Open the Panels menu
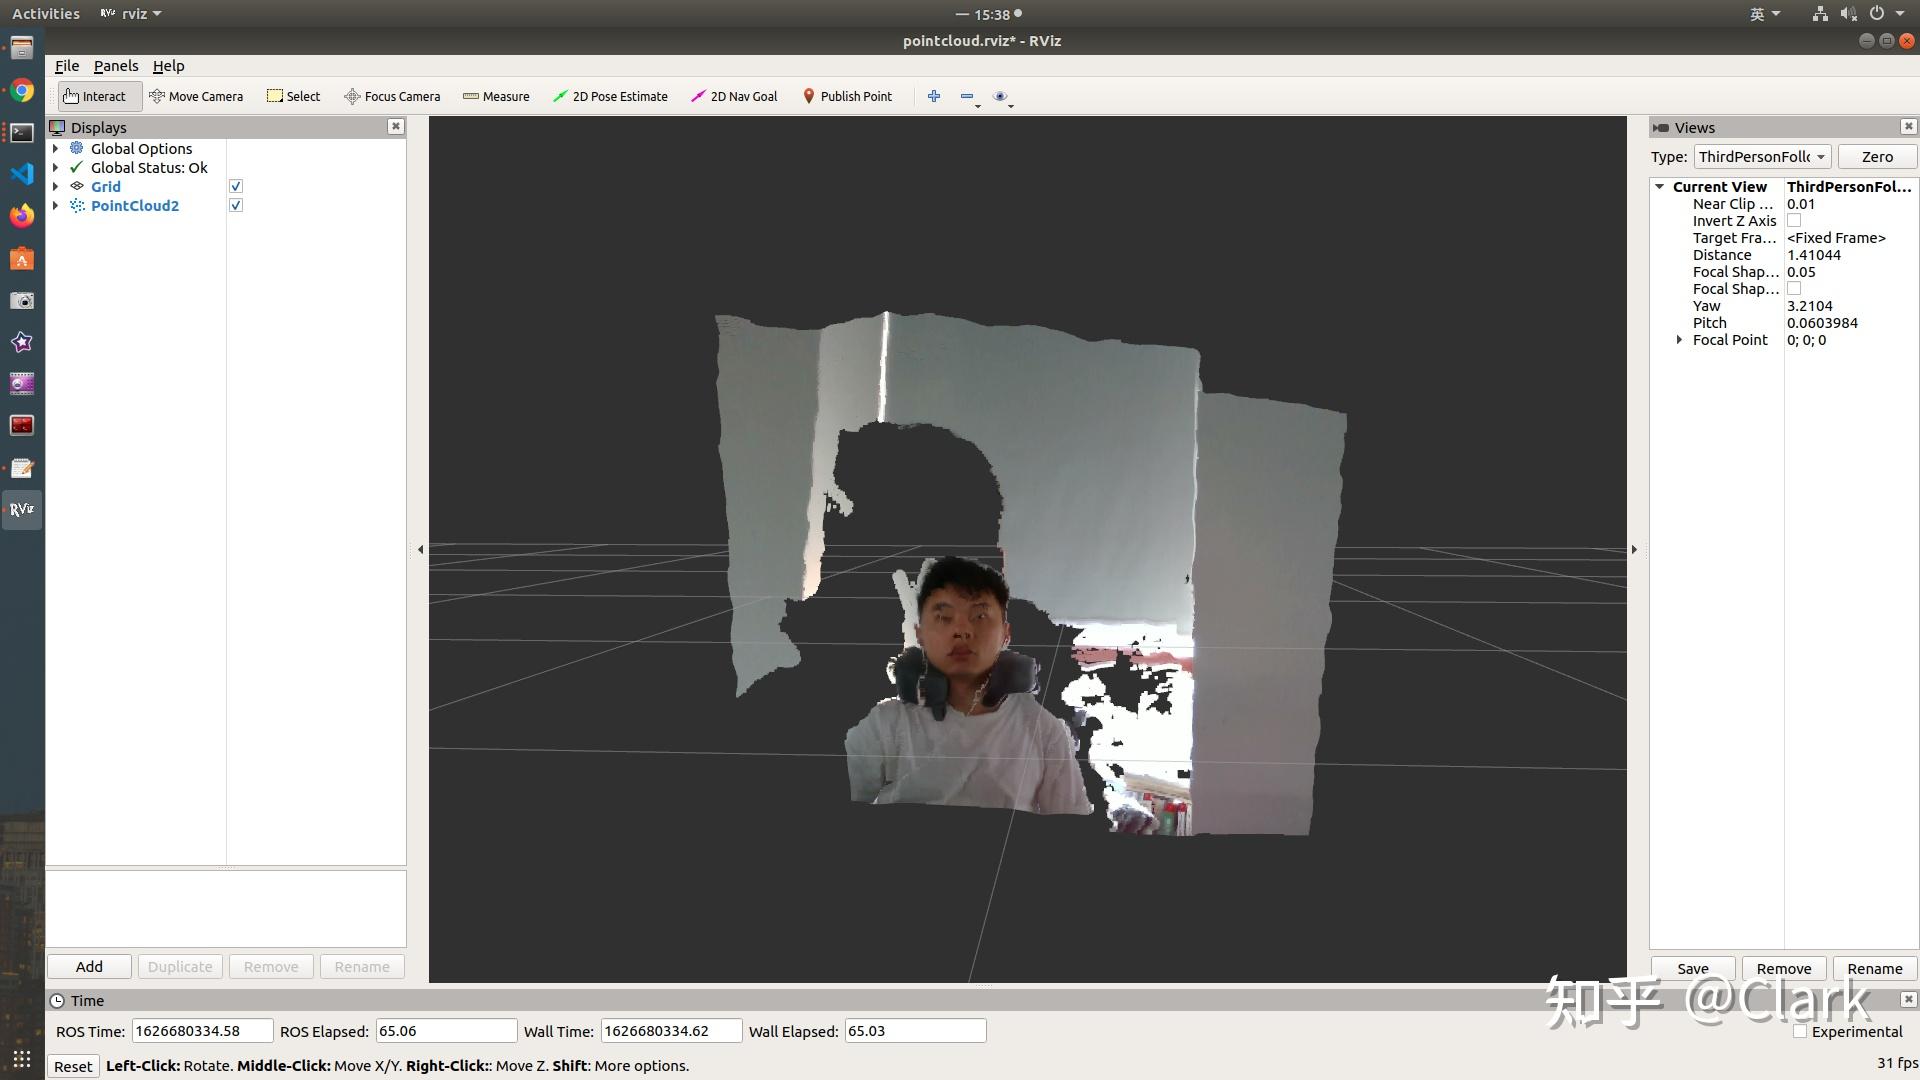 (x=116, y=66)
